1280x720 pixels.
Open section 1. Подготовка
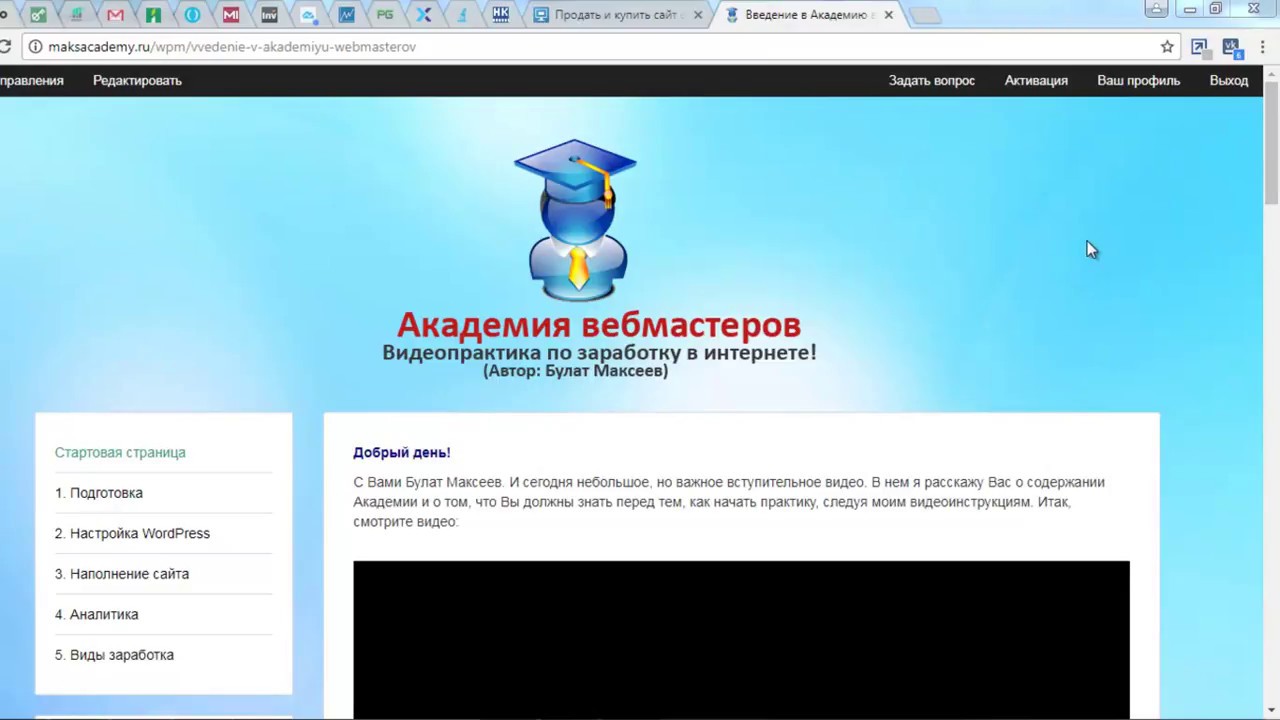click(99, 493)
